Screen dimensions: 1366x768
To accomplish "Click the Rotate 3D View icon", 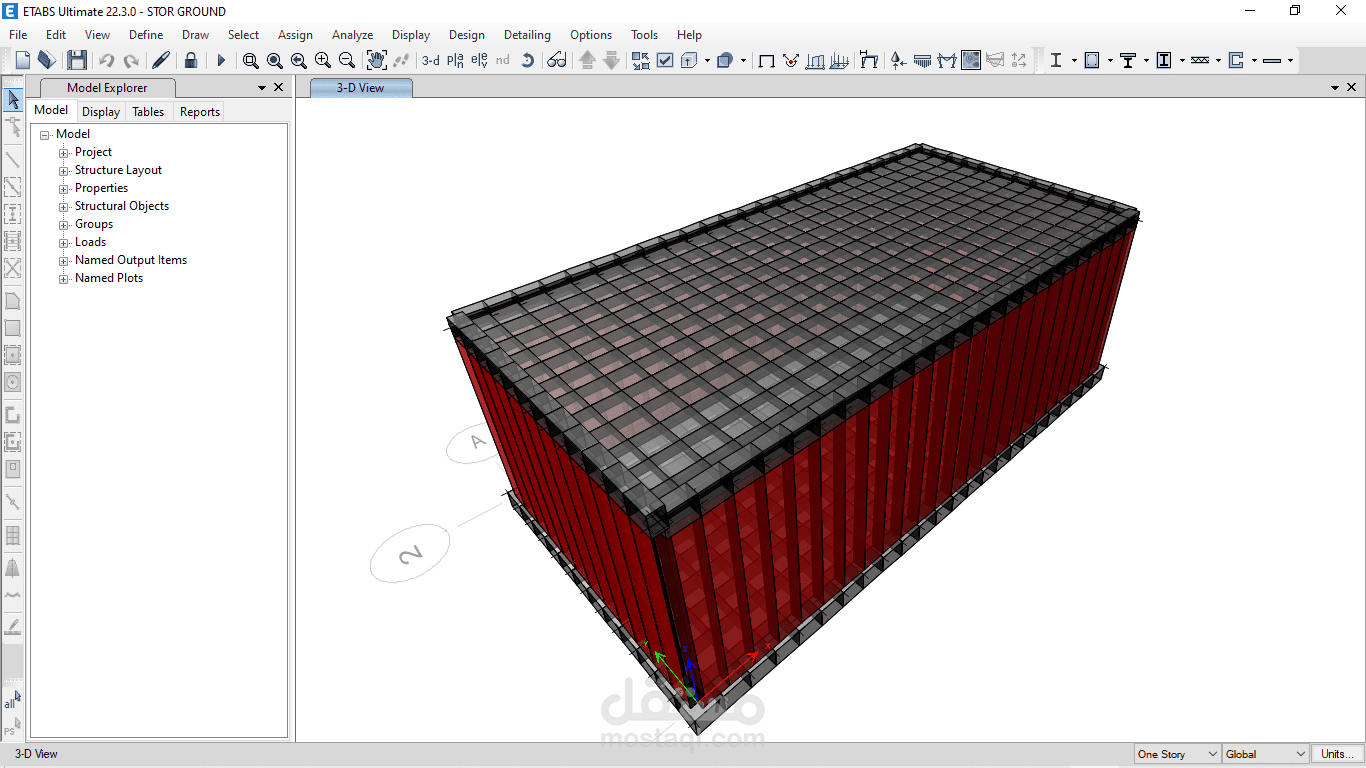I will point(528,60).
